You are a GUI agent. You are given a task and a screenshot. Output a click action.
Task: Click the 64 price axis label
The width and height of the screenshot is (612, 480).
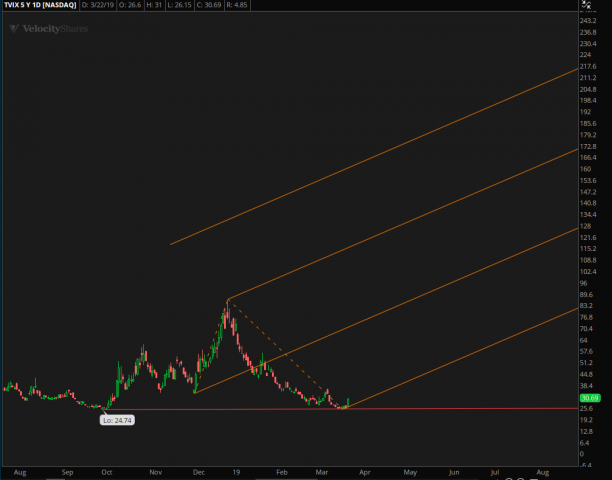584,340
